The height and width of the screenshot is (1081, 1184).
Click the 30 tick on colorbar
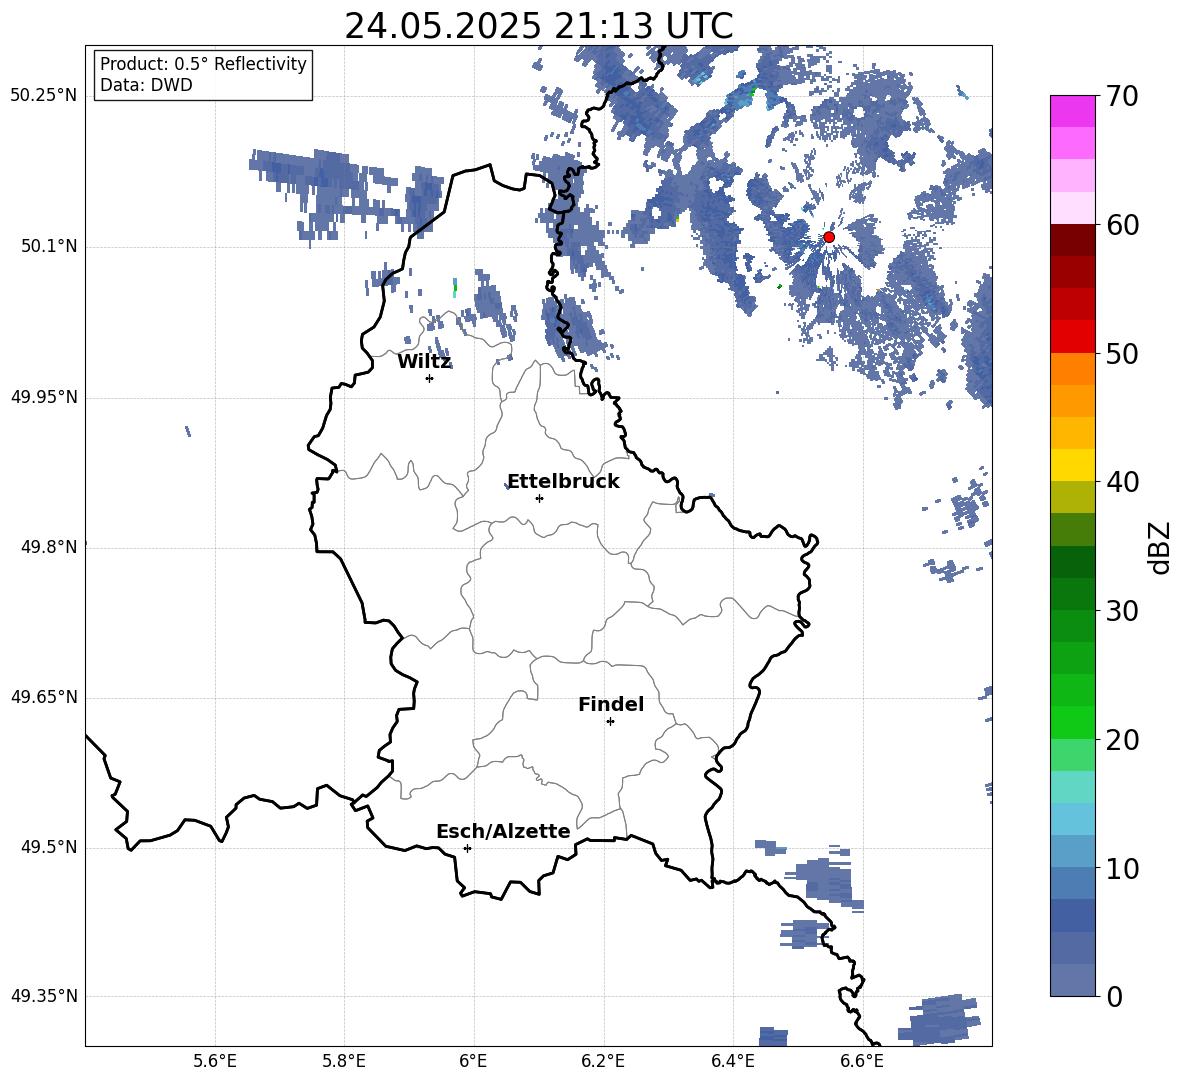pyautogui.click(x=1122, y=611)
